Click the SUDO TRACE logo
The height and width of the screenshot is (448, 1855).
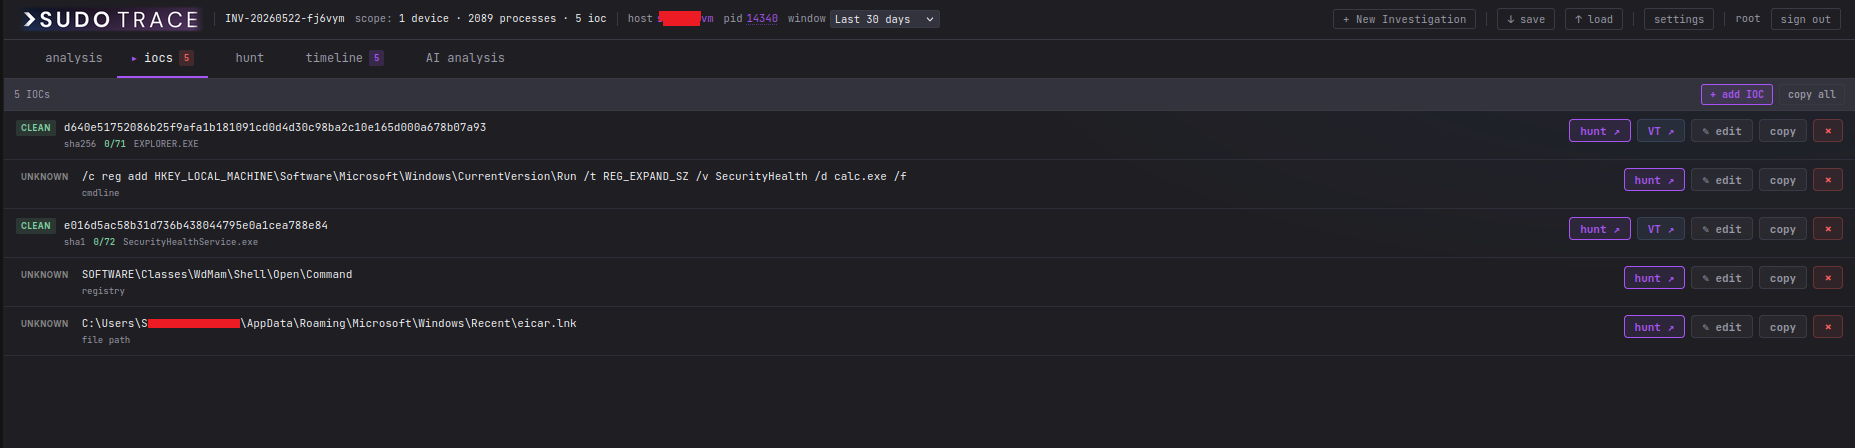coord(111,19)
